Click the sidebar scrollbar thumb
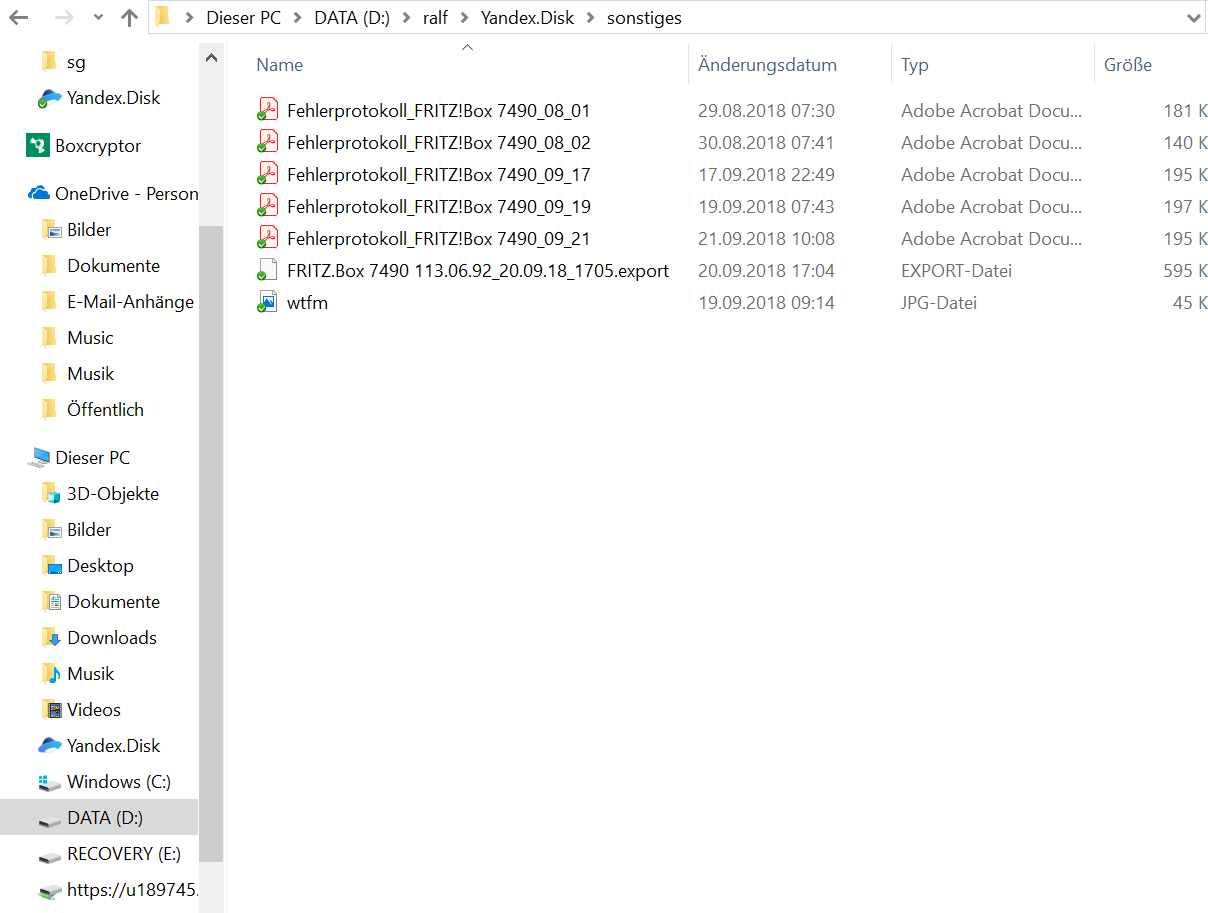Image resolution: width=1208 pixels, height=913 pixels. tap(211, 543)
